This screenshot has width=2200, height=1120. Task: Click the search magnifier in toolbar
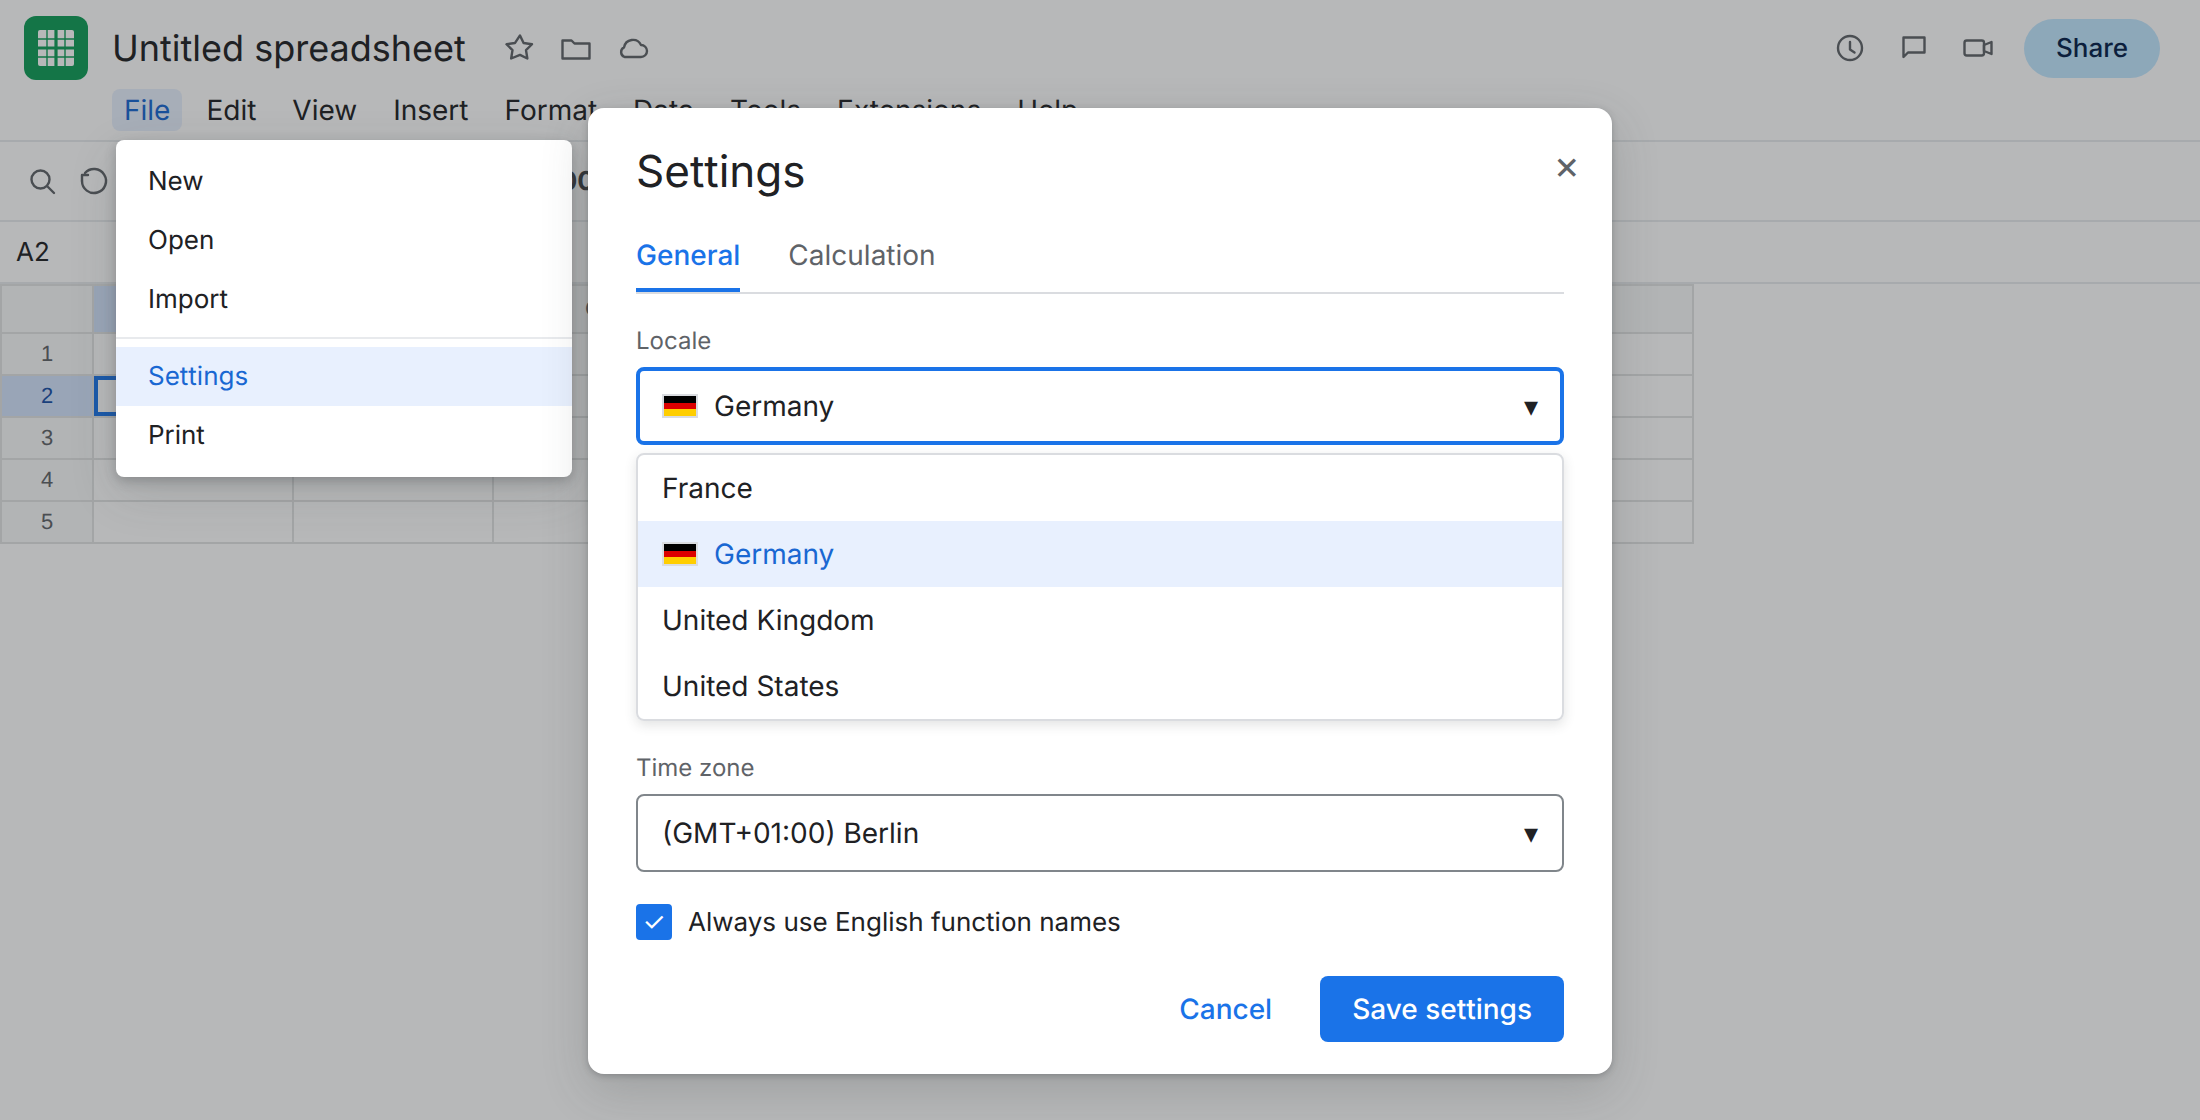tap(42, 181)
